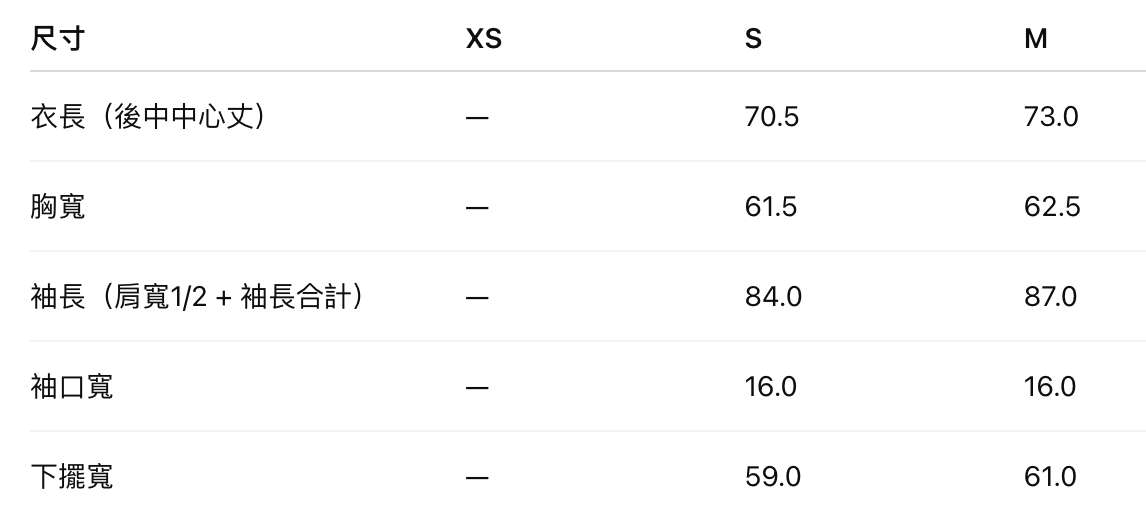The image size is (1146, 510).
Task: Click the 87.0 袖長 value for size M
Action: [1051, 297]
